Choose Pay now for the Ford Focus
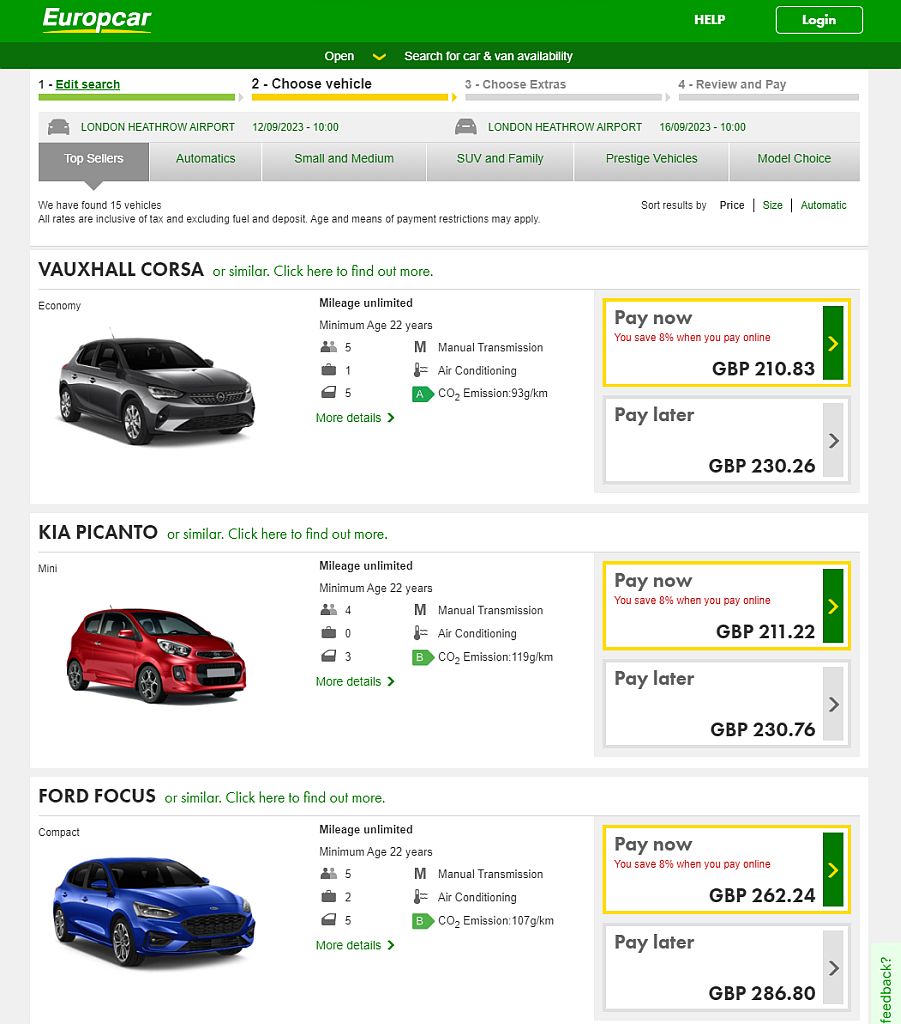 click(725, 868)
